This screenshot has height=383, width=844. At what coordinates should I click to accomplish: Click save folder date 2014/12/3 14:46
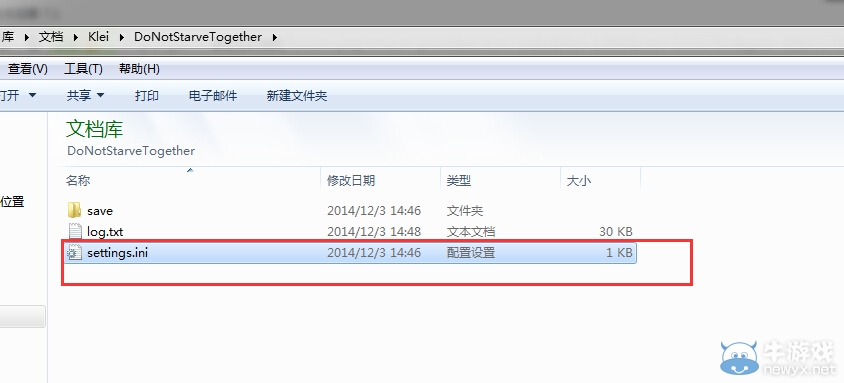(x=374, y=211)
